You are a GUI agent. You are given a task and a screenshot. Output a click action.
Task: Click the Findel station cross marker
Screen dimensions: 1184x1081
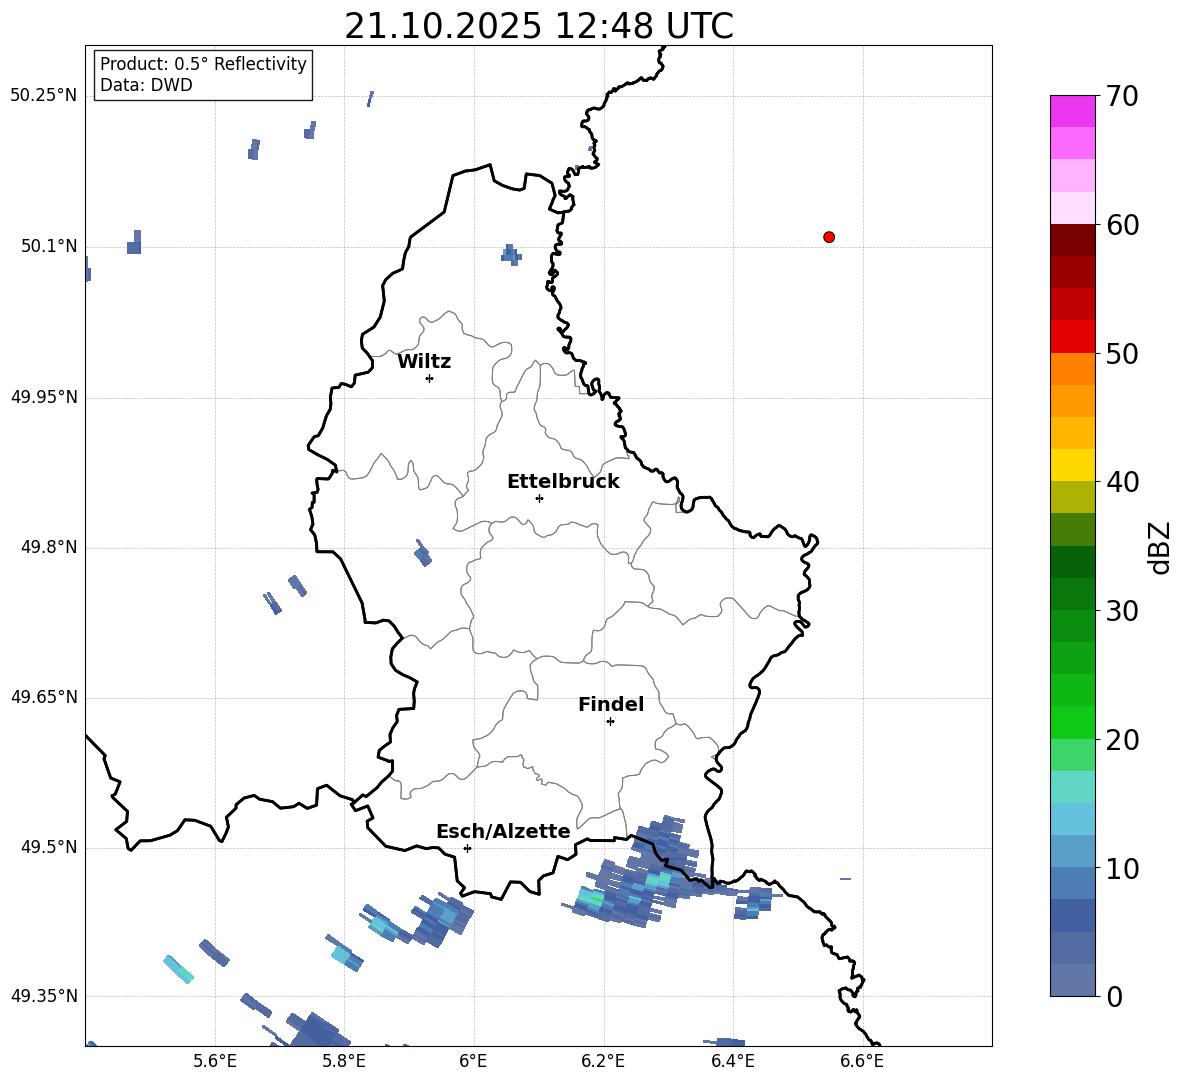coord(610,722)
